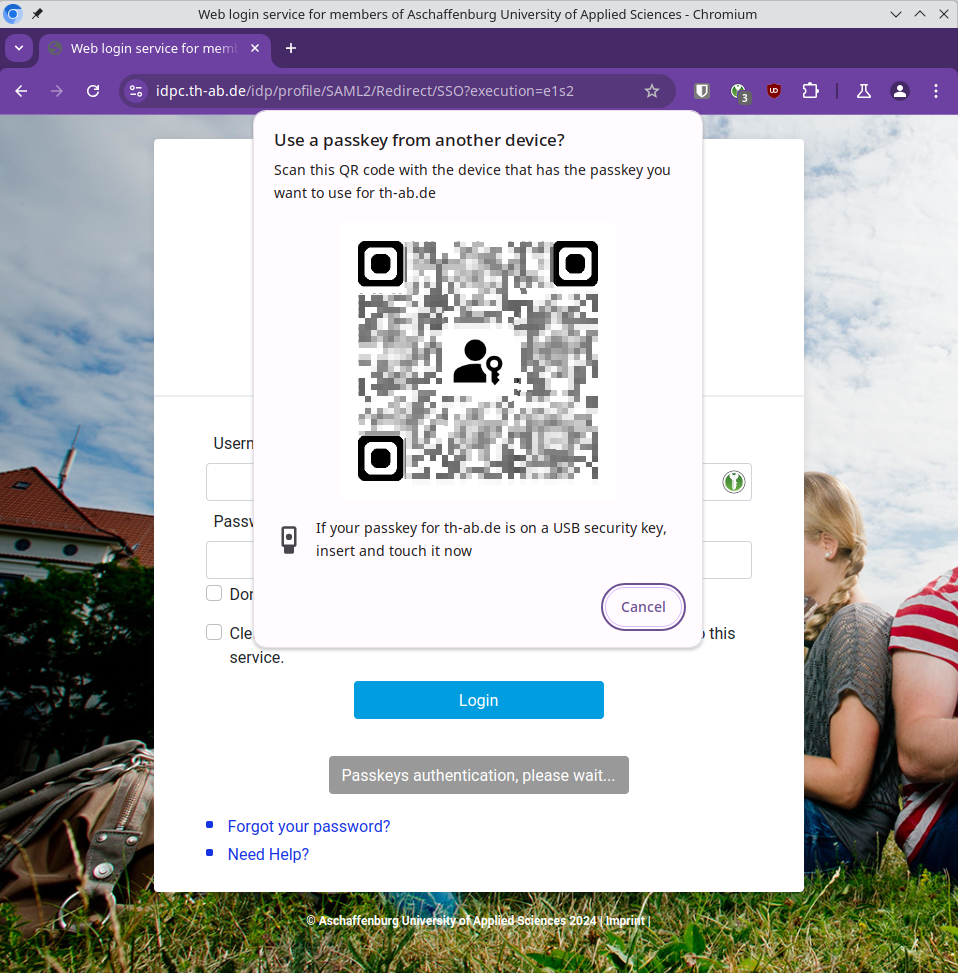Image resolution: width=958 pixels, height=973 pixels.
Task: Open Chrome Labs flask icon
Action: click(864, 91)
